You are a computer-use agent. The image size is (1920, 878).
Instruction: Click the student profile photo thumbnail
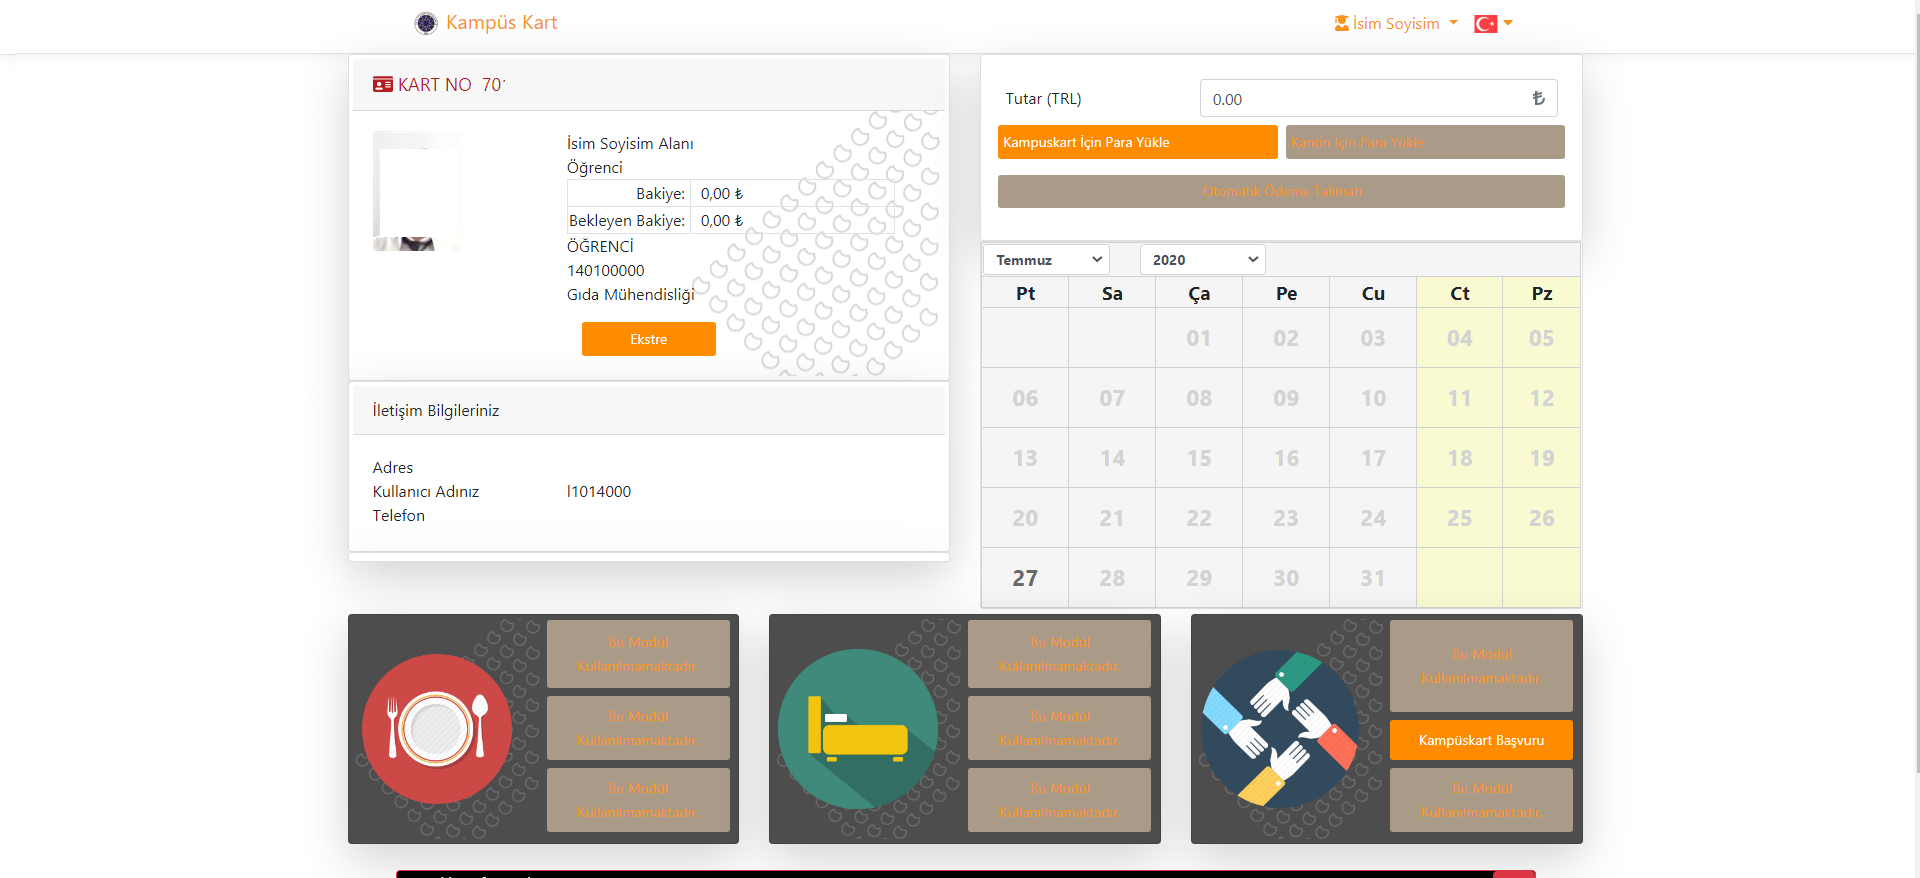(417, 191)
